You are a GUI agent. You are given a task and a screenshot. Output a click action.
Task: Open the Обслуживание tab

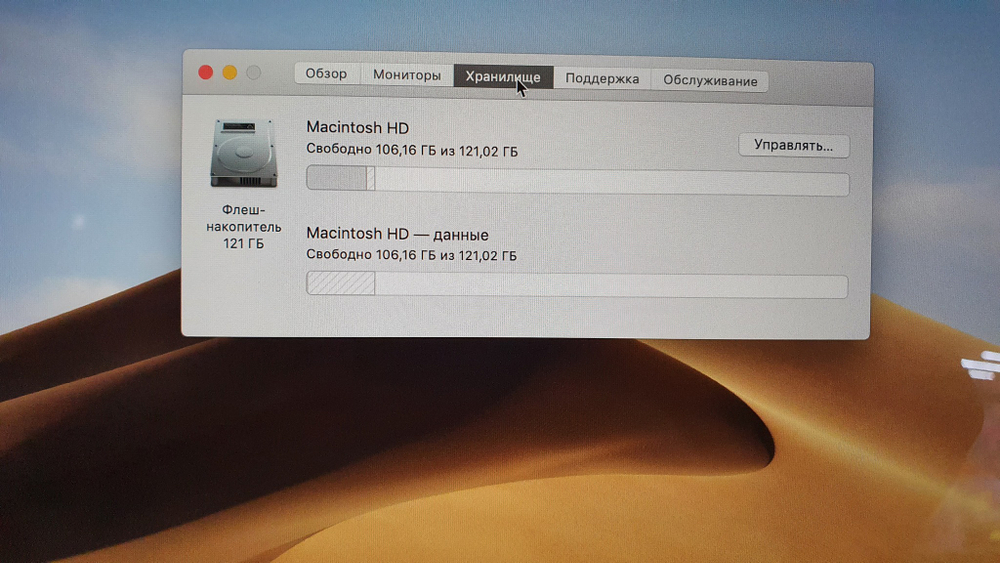point(710,81)
